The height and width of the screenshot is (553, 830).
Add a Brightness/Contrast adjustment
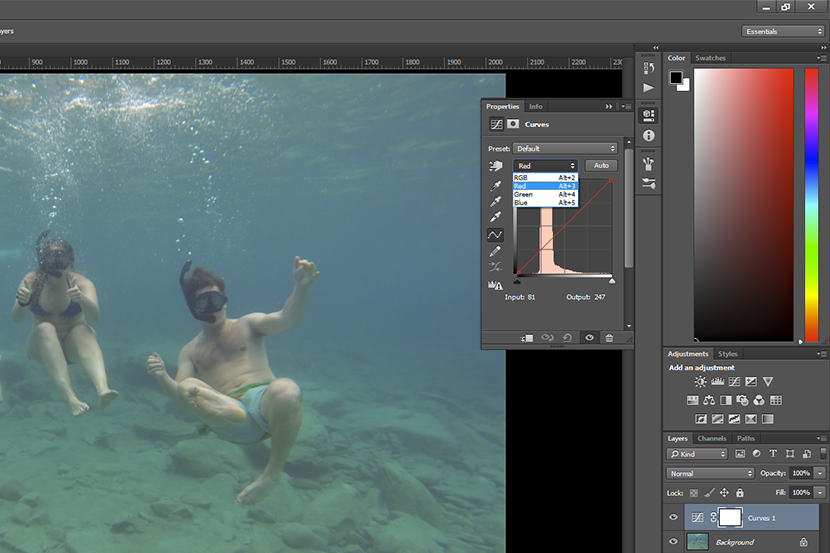coord(700,382)
